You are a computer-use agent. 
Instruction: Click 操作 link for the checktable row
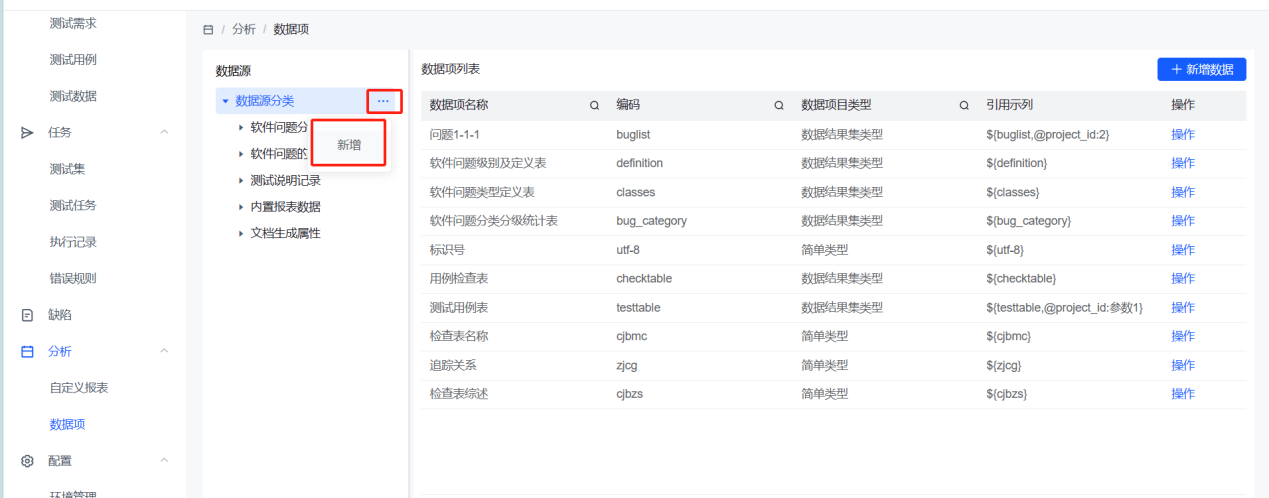pyautogui.click(x=1182, y=278)
